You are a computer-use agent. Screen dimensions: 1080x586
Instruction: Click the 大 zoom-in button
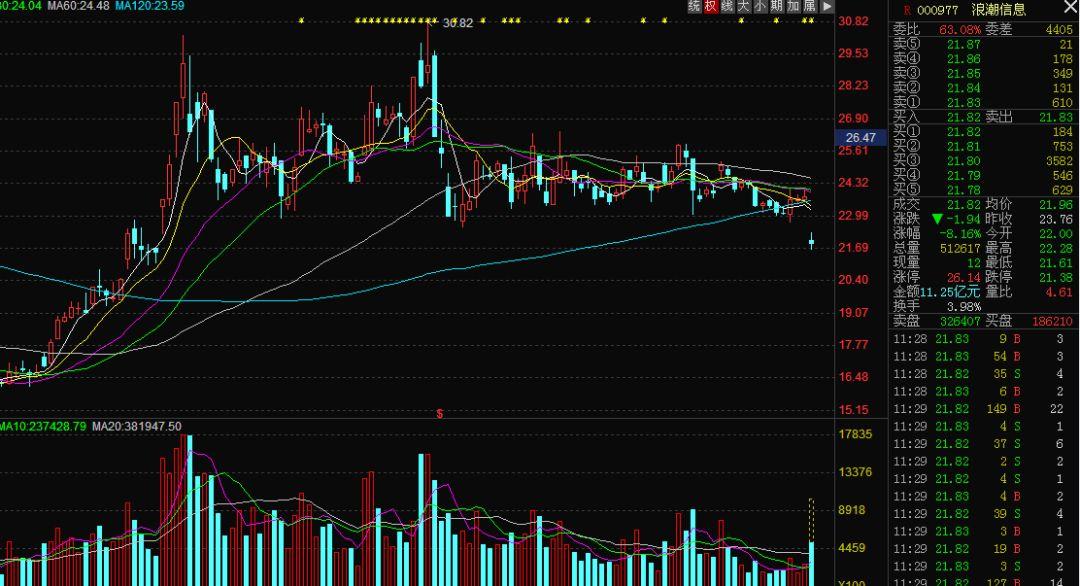[x=744, y=6]
